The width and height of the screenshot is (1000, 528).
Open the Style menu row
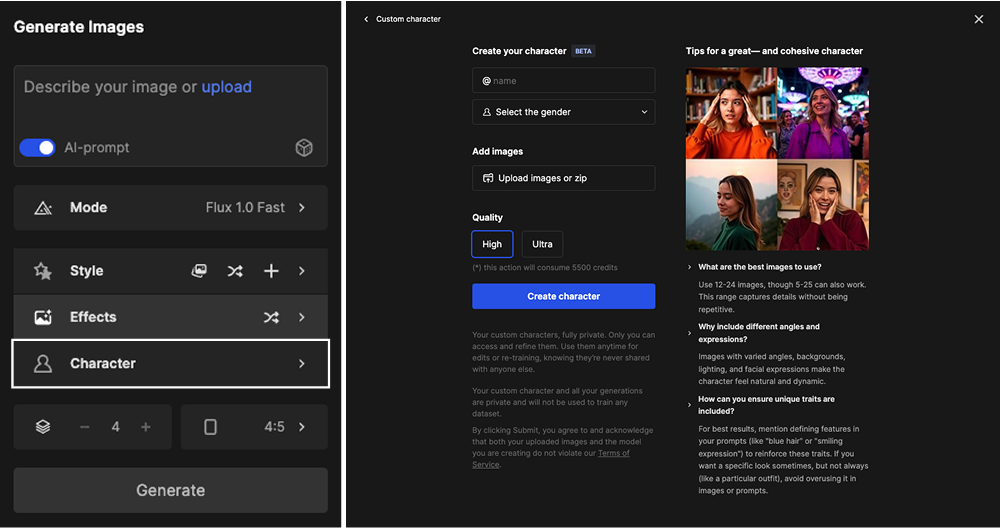pyautogui.click(x=170, y=271)
